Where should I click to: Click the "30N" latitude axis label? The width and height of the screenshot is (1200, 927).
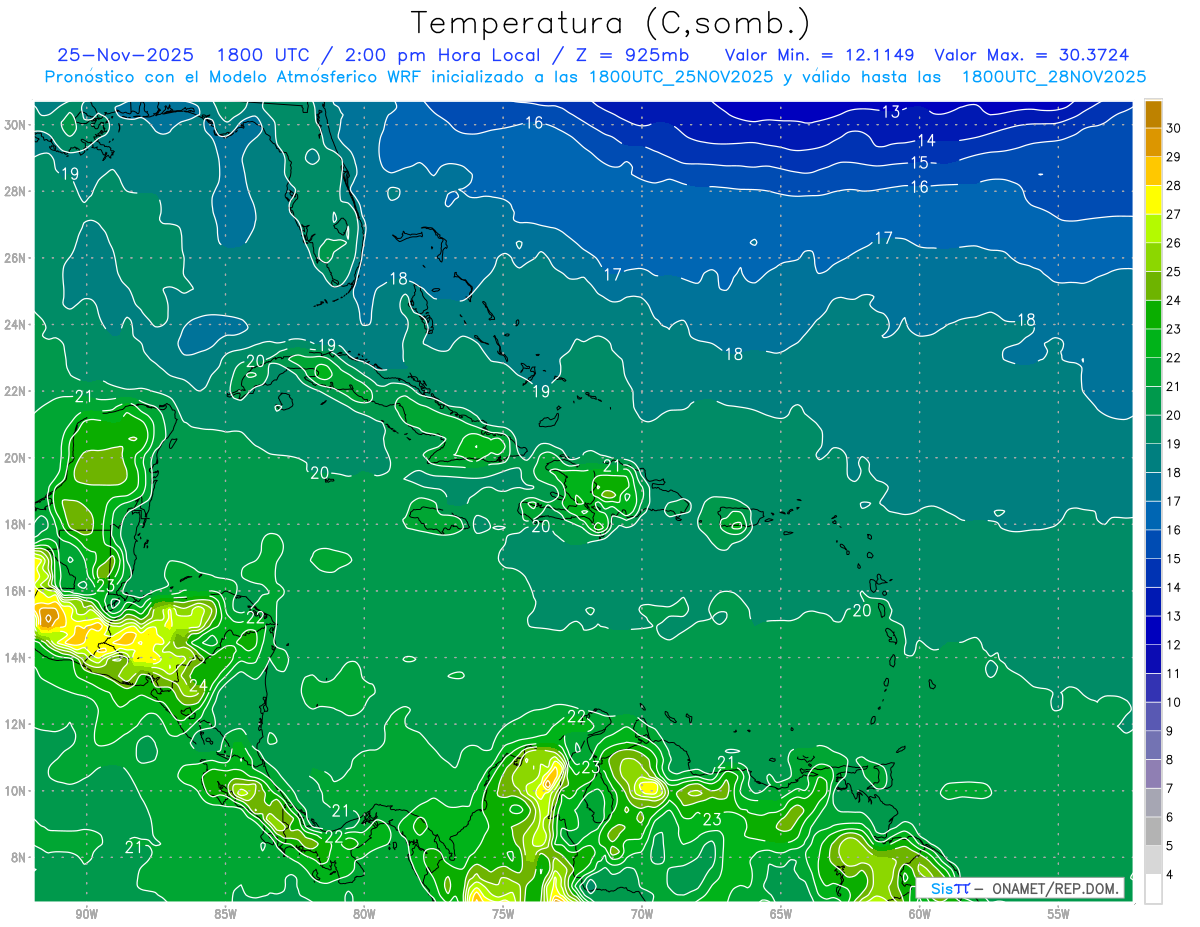pos(14,125)
